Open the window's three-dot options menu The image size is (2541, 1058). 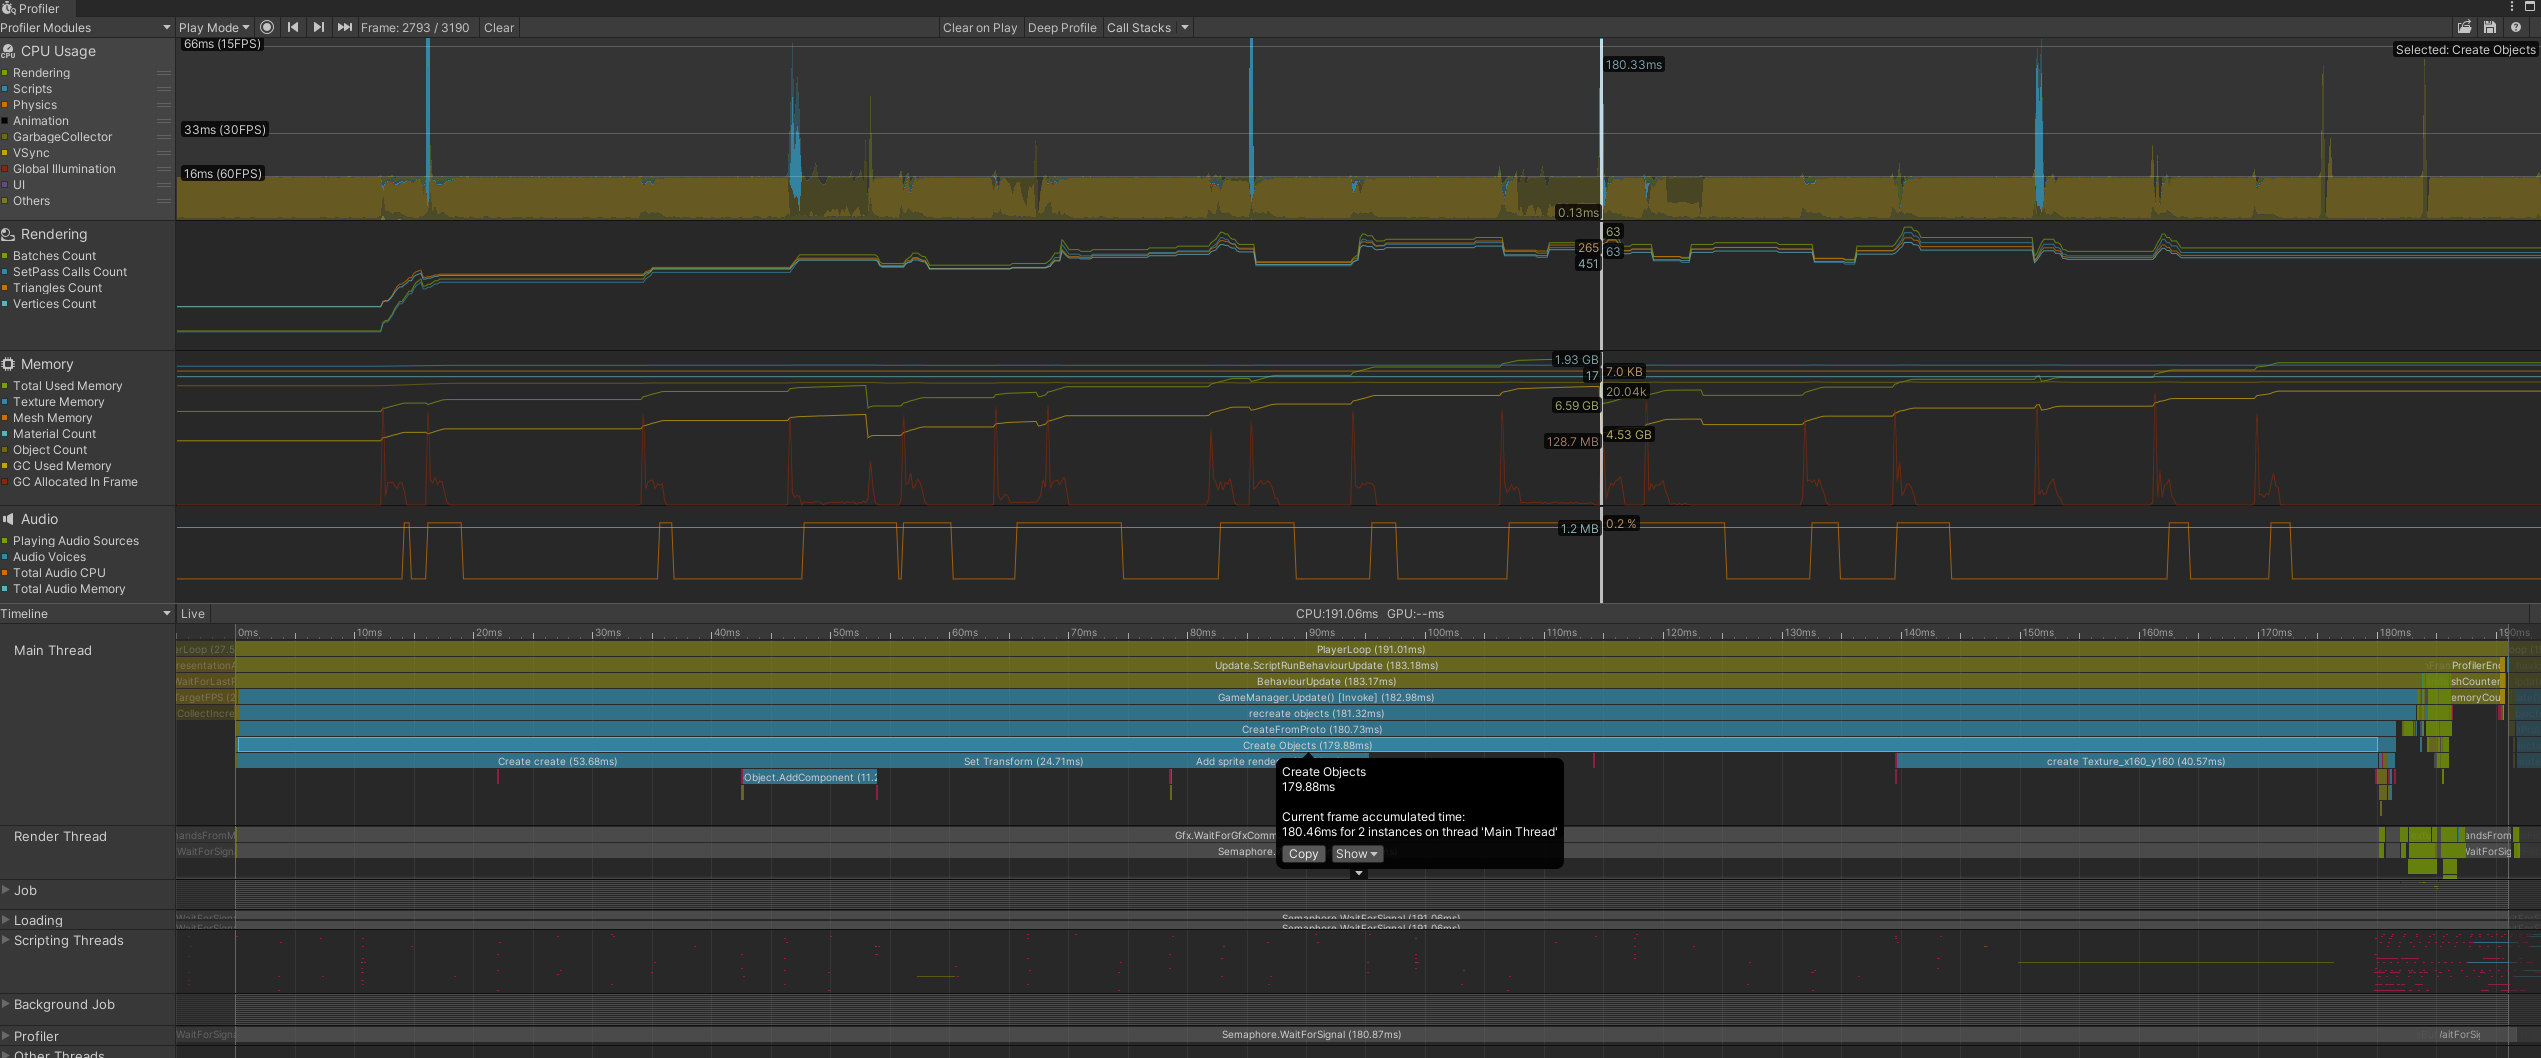coord(2511,7)
